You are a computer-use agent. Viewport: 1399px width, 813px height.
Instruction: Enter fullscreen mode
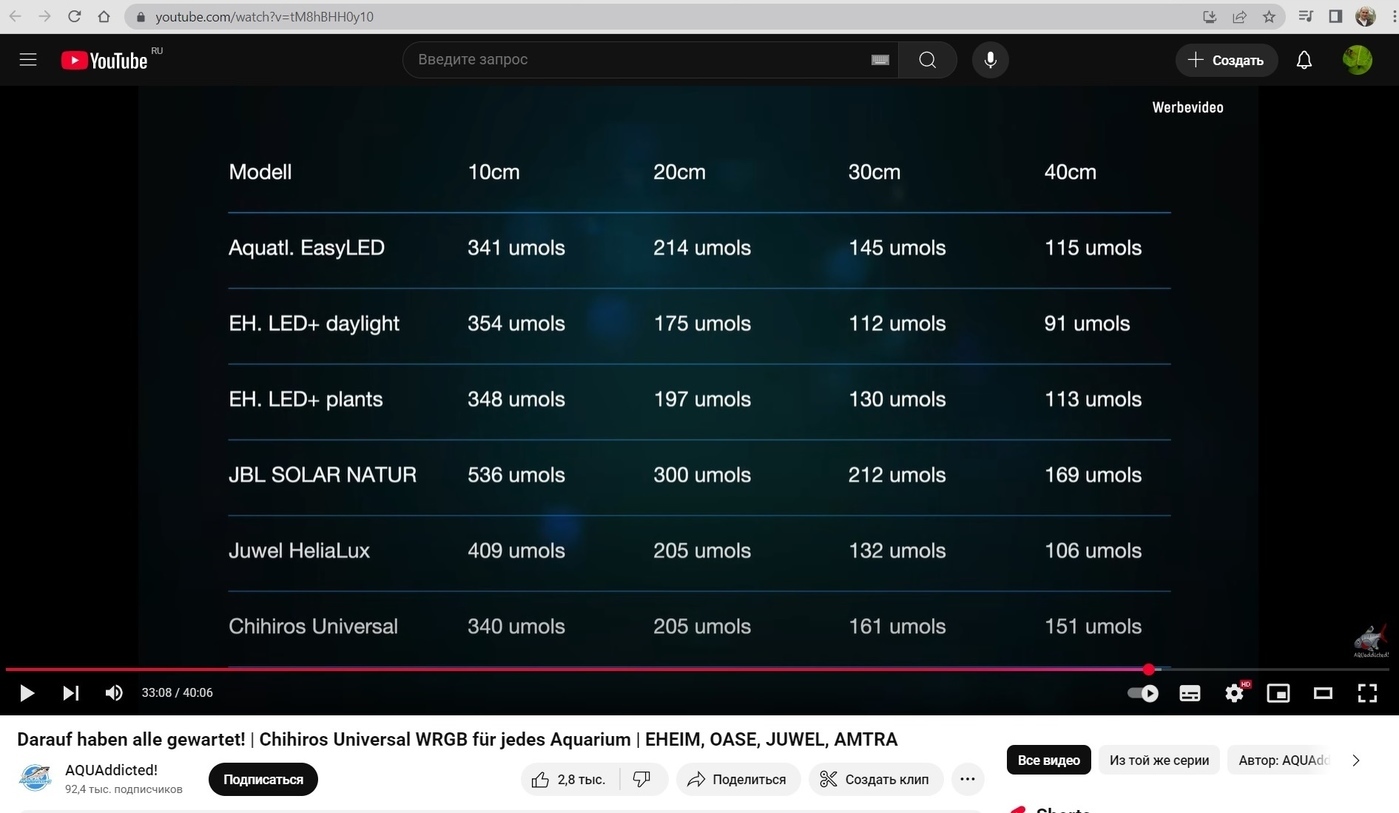click(x=1367, y=693)
